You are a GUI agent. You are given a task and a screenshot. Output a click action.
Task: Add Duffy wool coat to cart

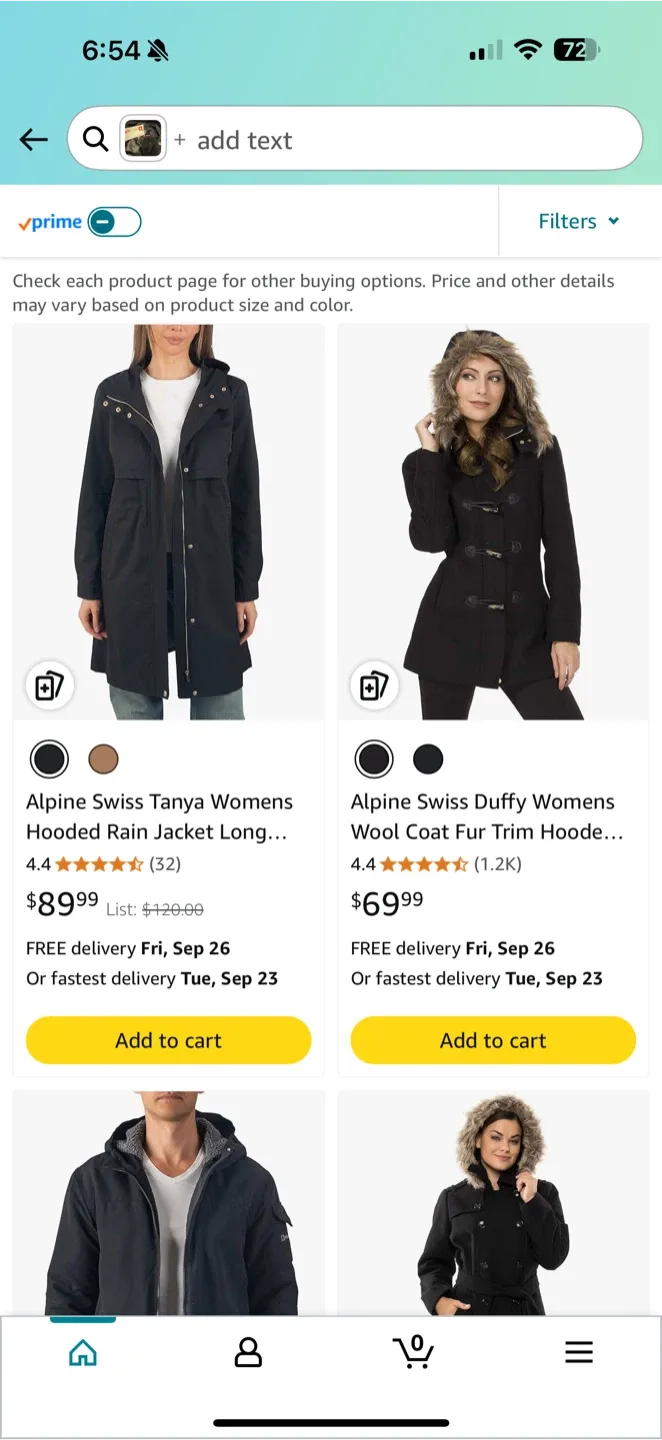[493, 1040]
